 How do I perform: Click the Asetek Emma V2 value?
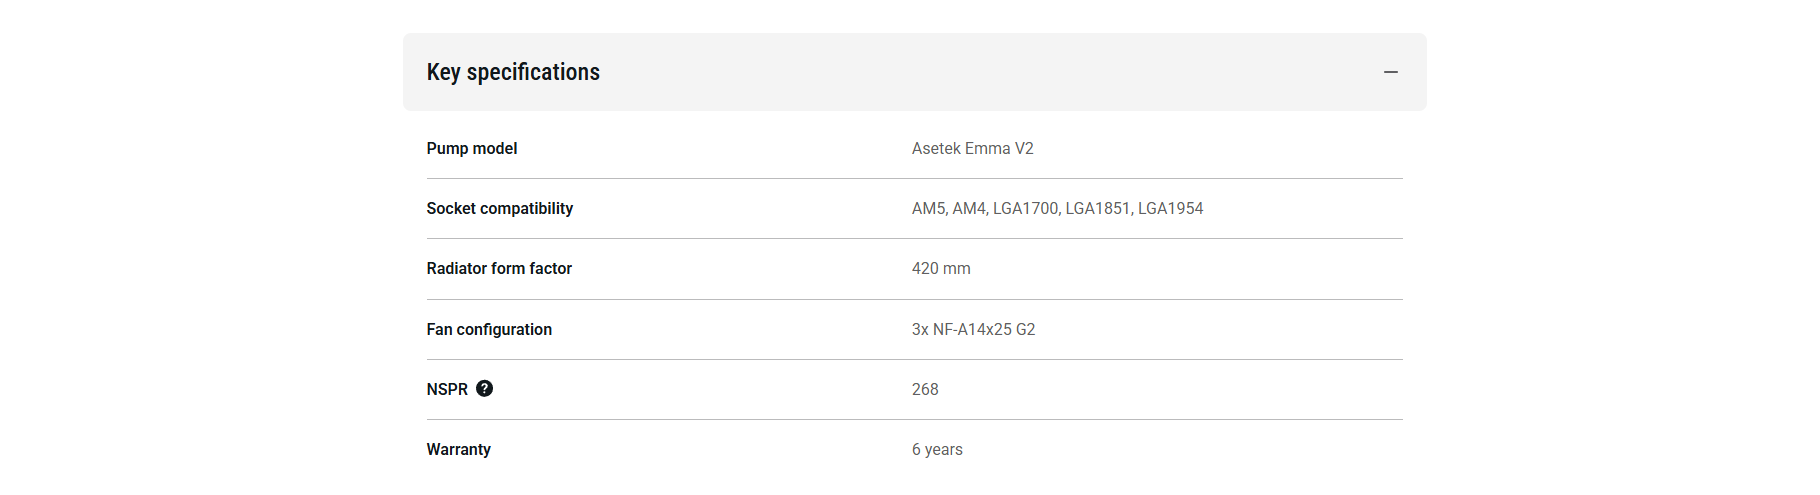coord(973,148)
